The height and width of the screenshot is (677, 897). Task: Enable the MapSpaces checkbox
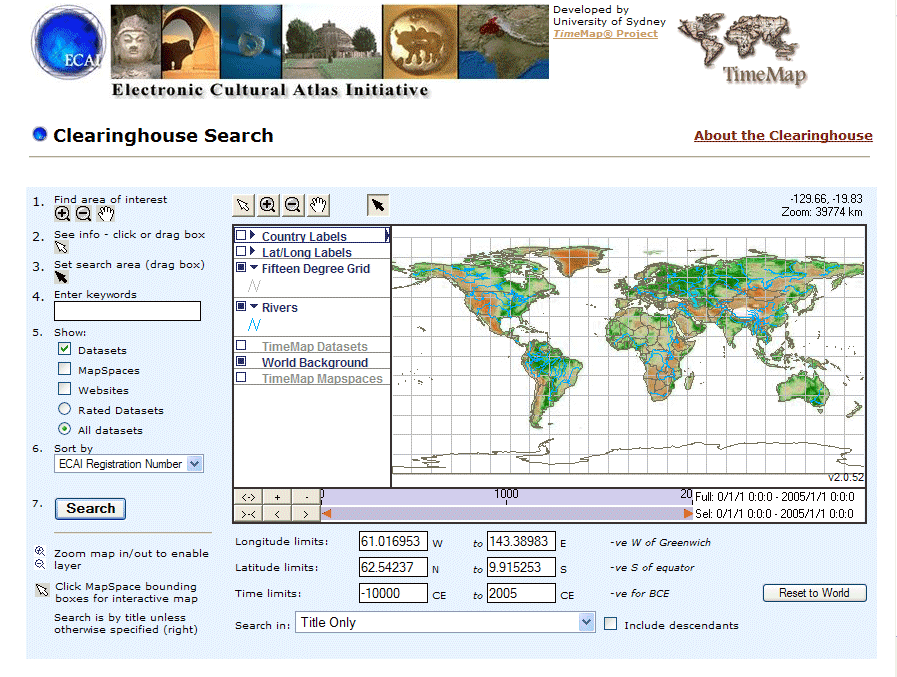(65, 369)
